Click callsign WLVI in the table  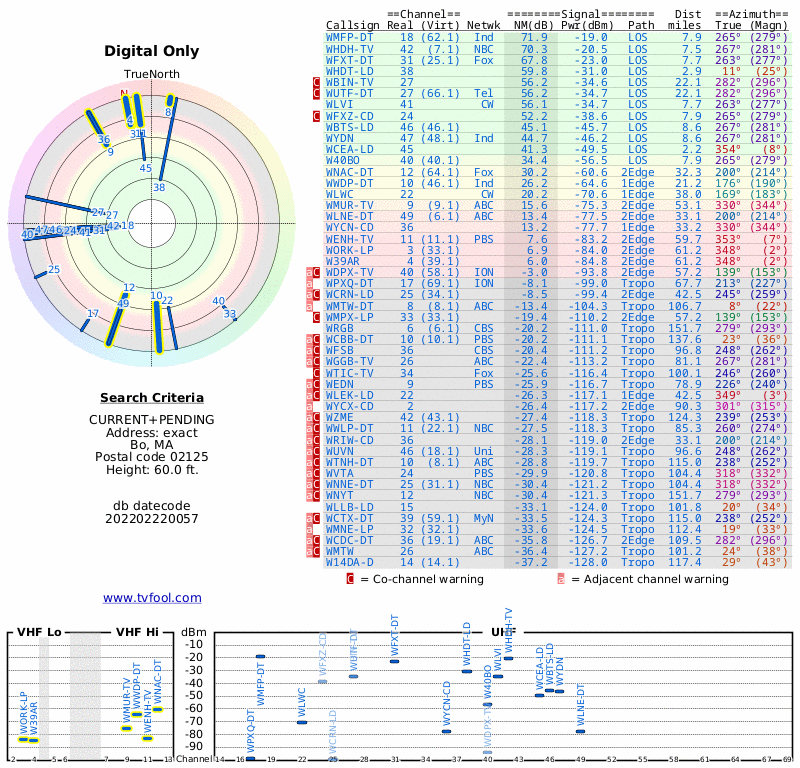[x=339, y=104]
